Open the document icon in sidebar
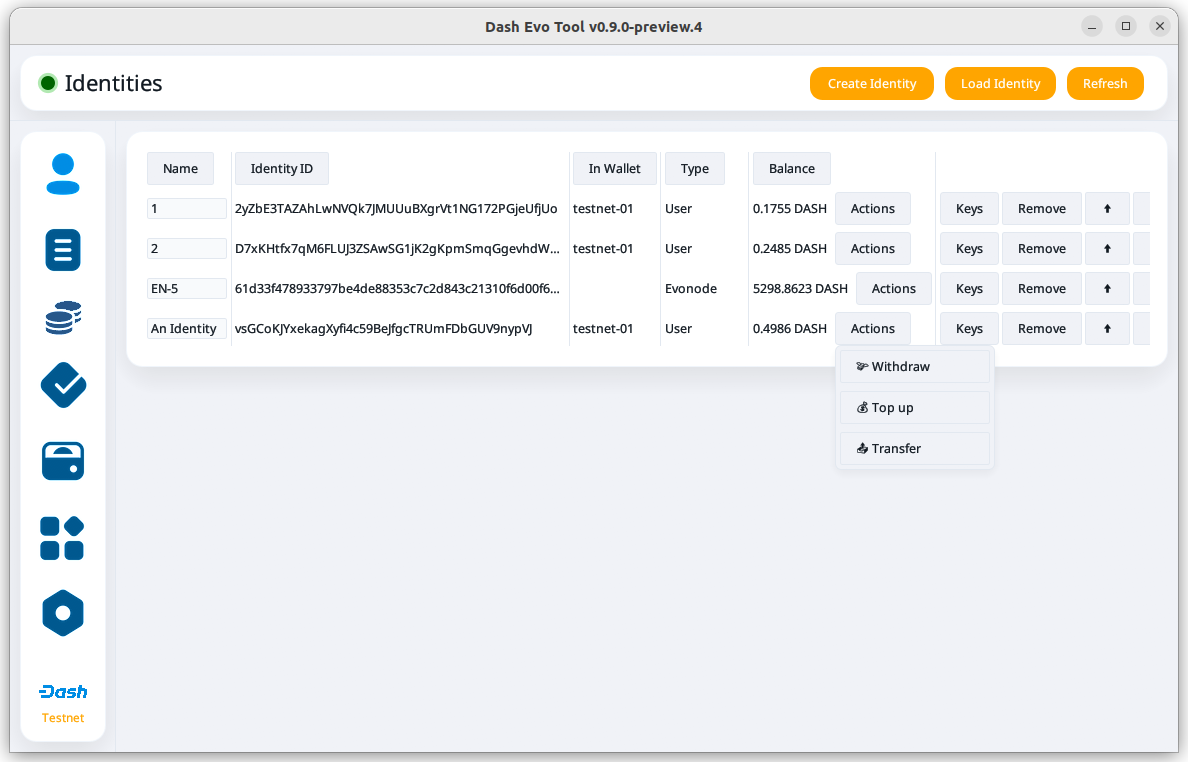Image resolution: width=1188 pixels, height=762 pixels. [x=63, y=249]
